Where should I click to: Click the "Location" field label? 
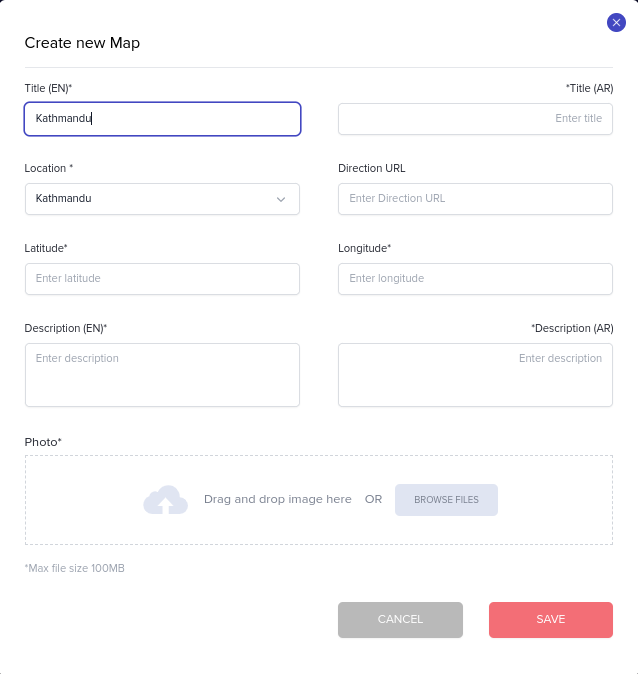pos(48,168)
